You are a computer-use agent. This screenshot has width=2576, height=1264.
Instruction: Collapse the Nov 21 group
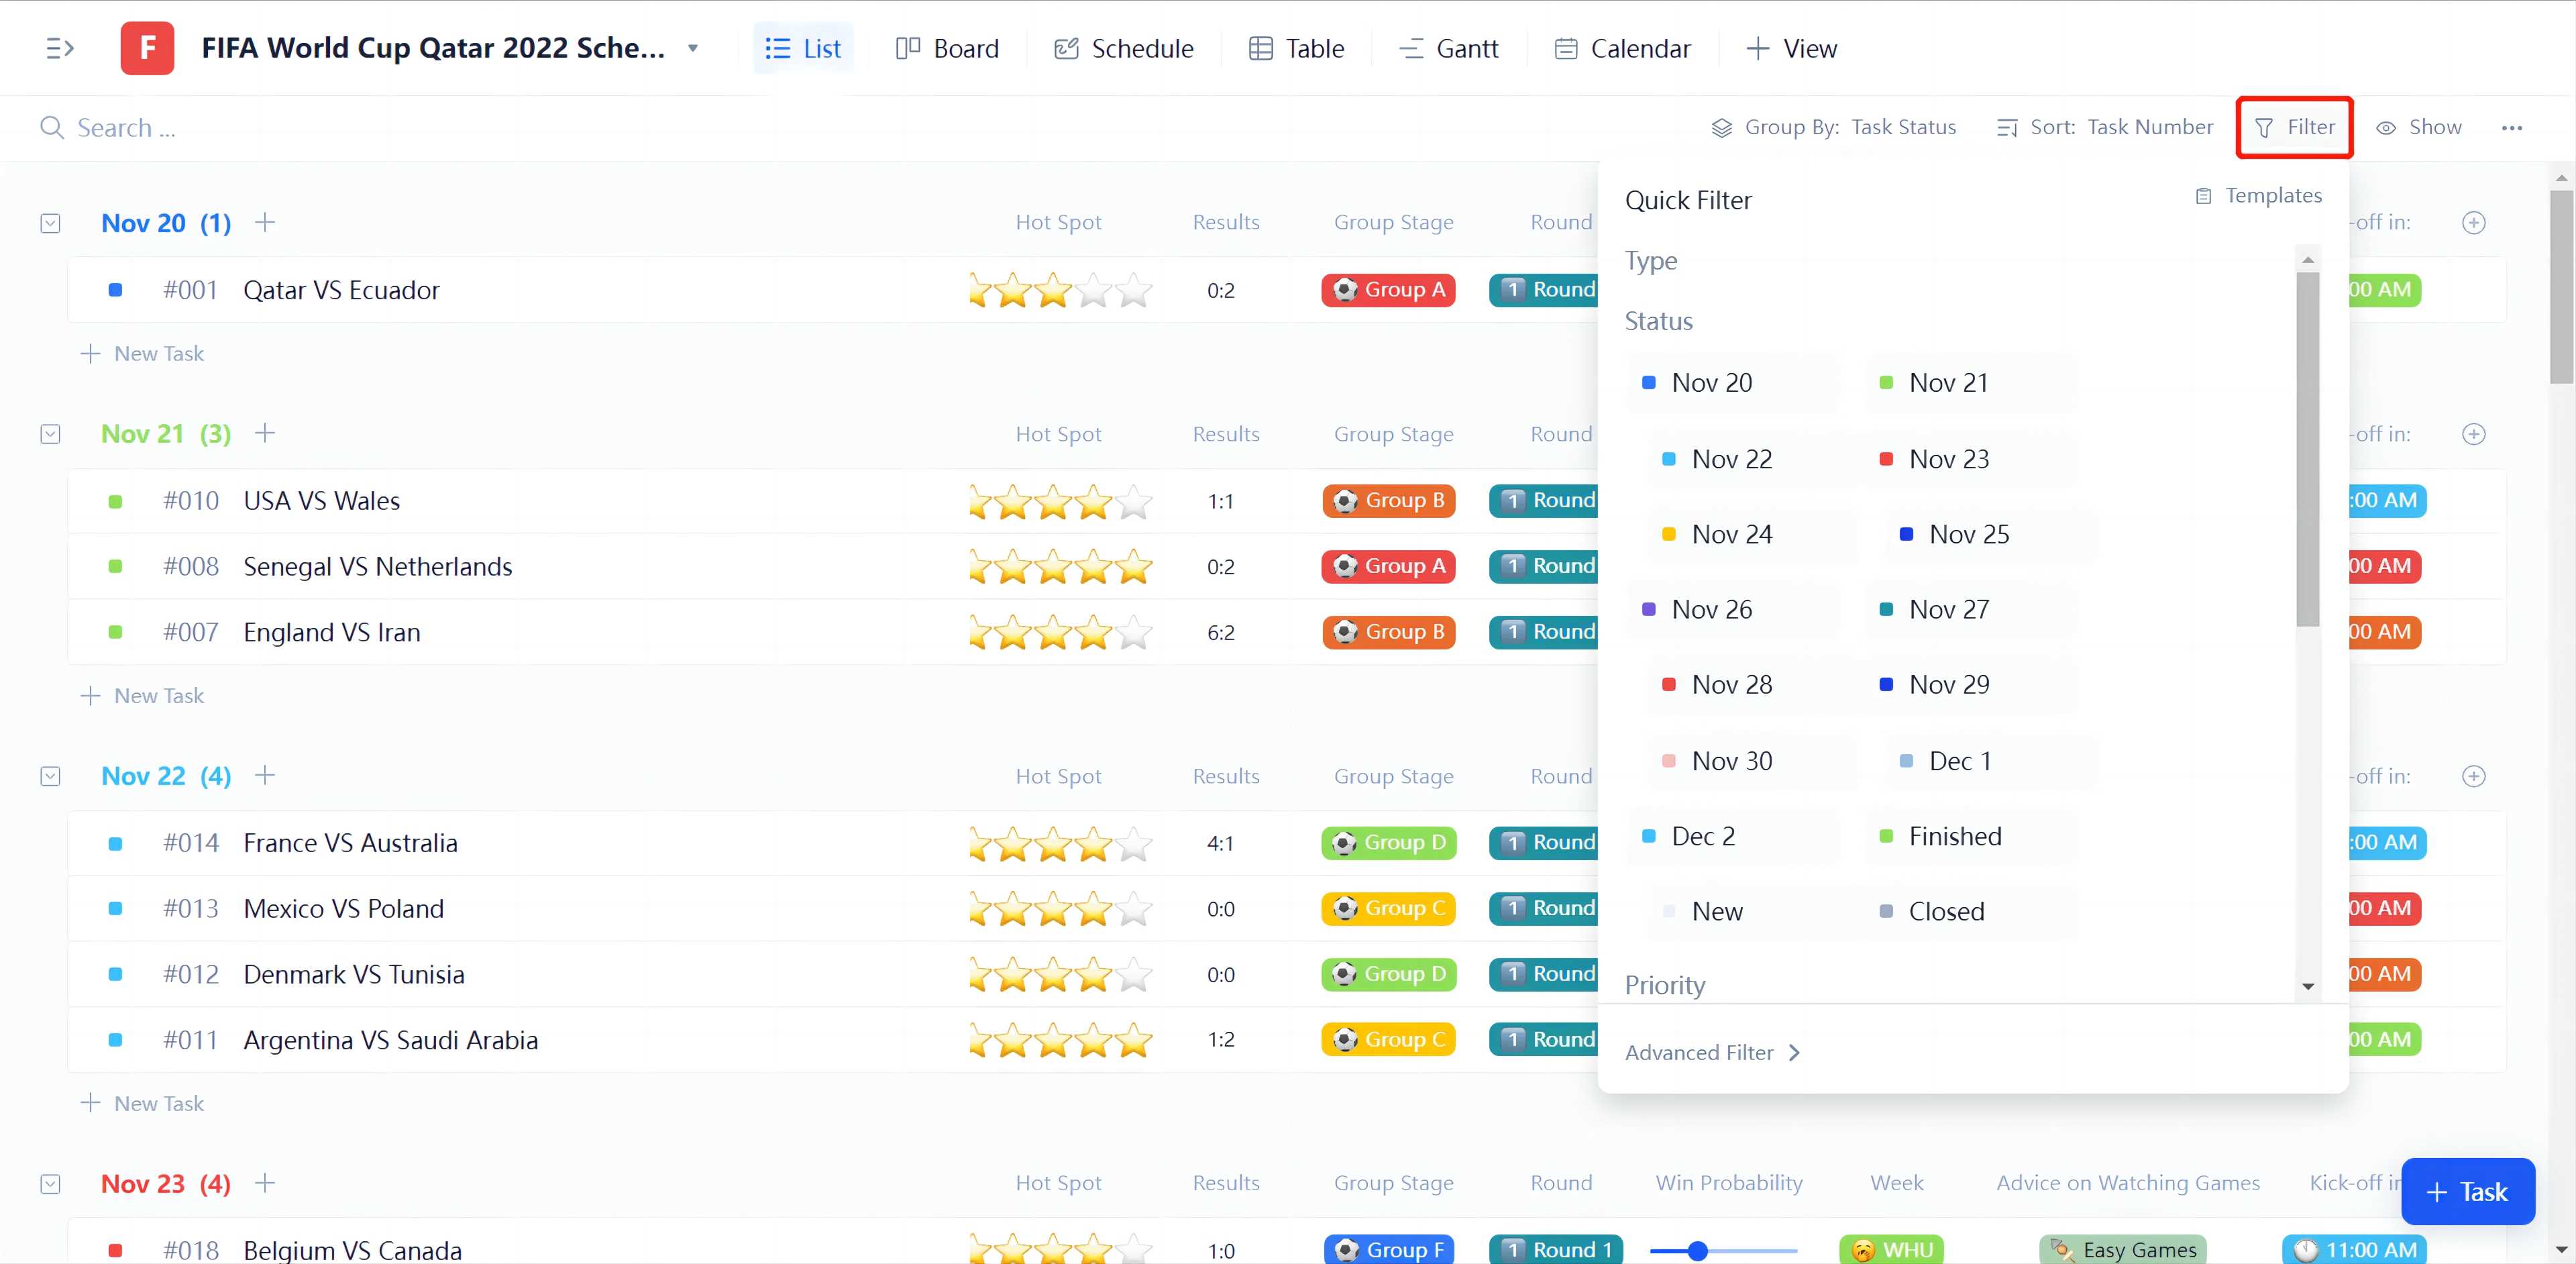(x=50, y=434)
